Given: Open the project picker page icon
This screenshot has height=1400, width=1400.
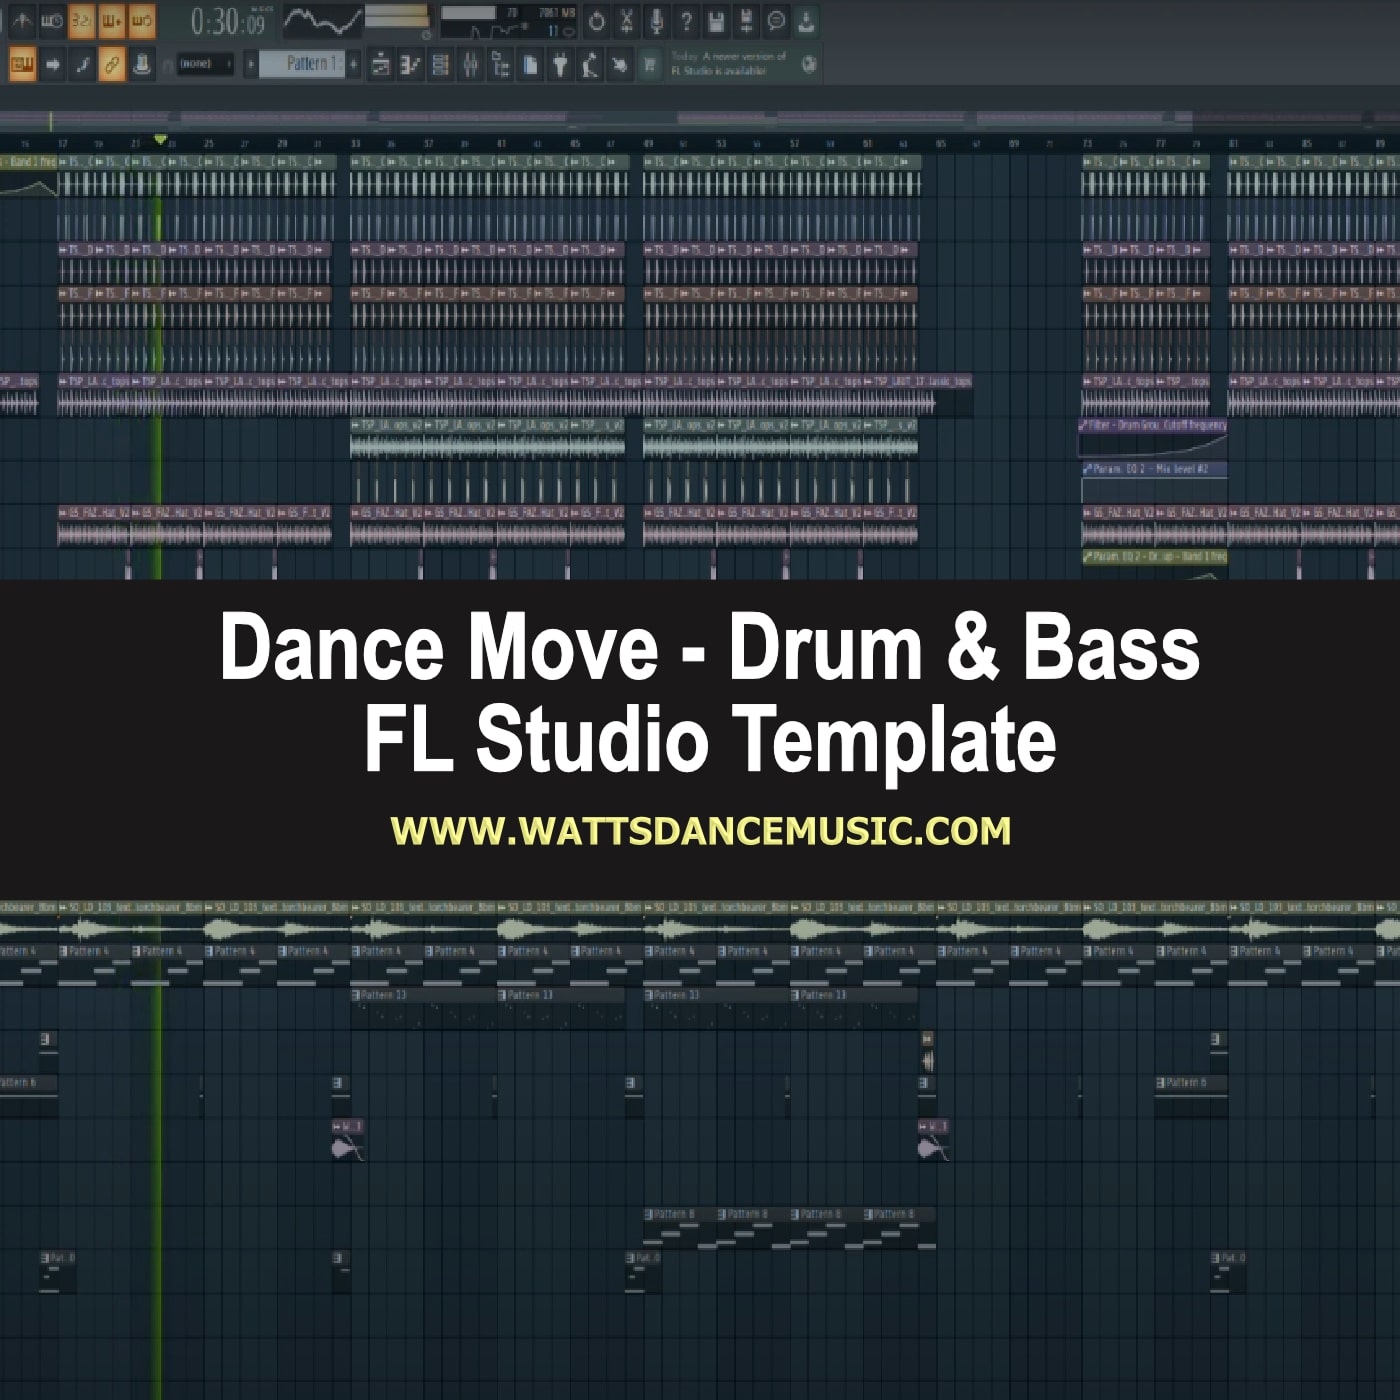Looking at the screenshot, I should [x=530, y=66].
